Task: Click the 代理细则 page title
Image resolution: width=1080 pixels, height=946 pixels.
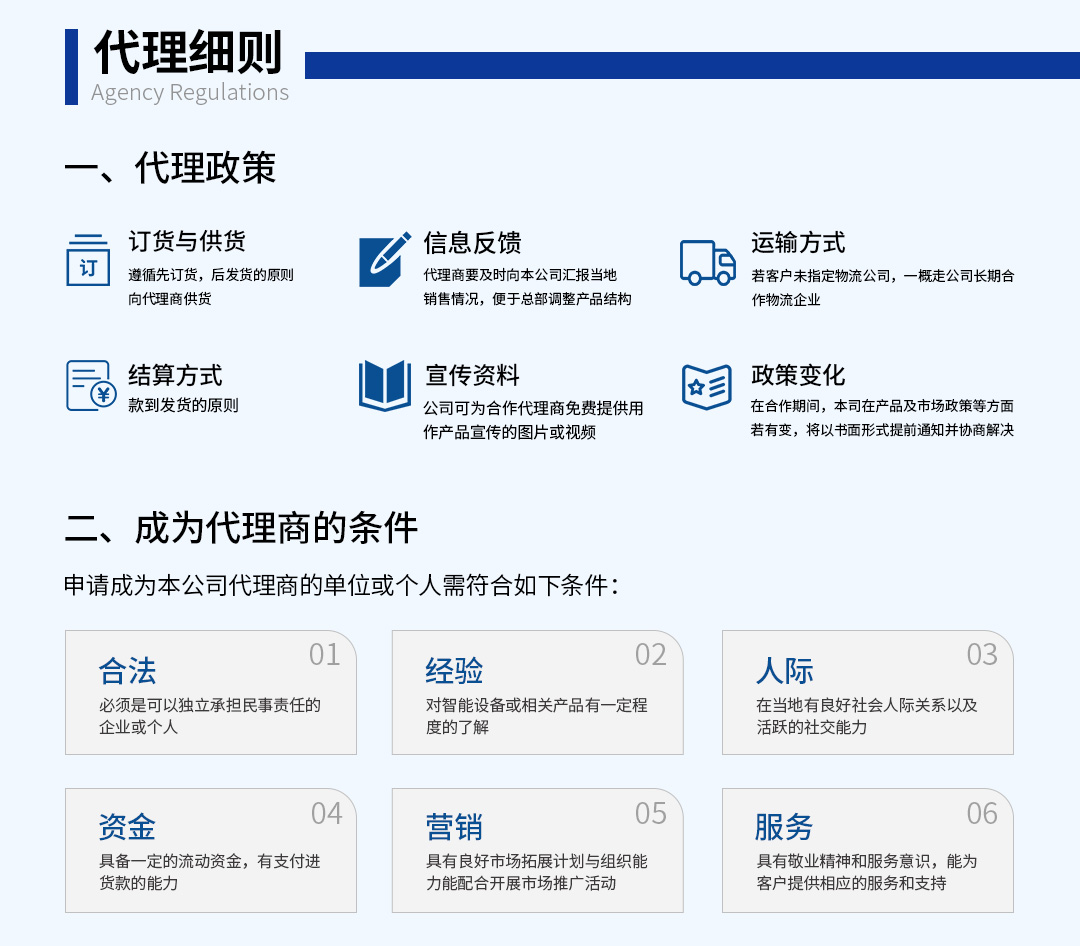Action: pos(188,53)
